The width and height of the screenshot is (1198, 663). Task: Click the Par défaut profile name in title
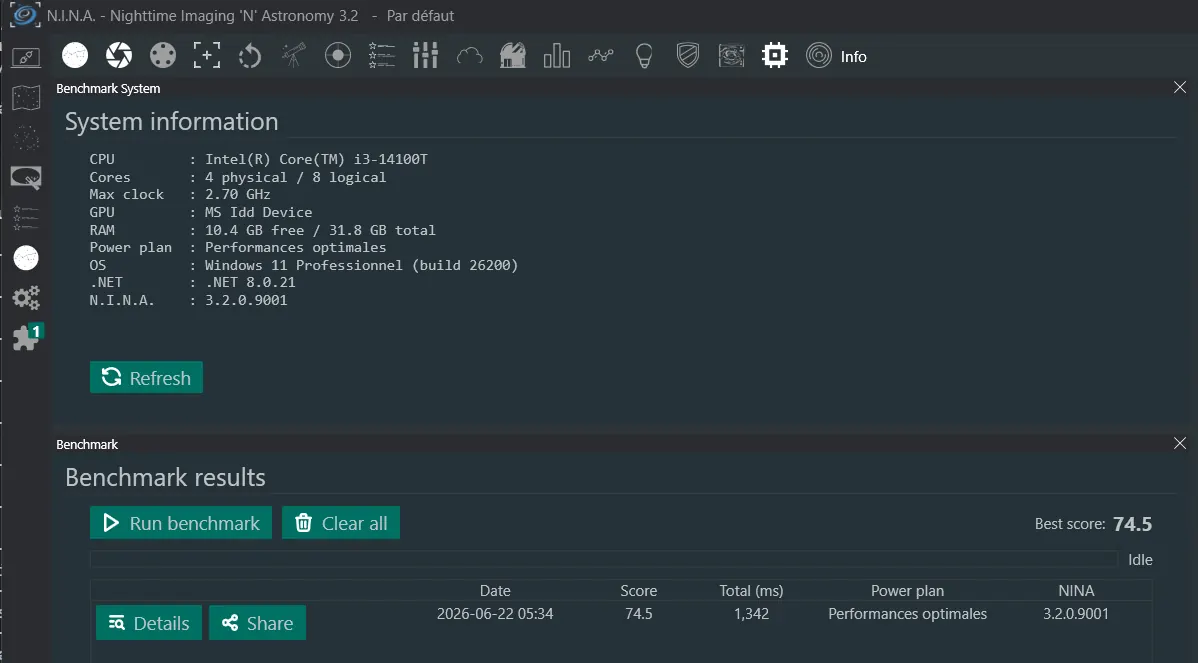tap(420, 16)
